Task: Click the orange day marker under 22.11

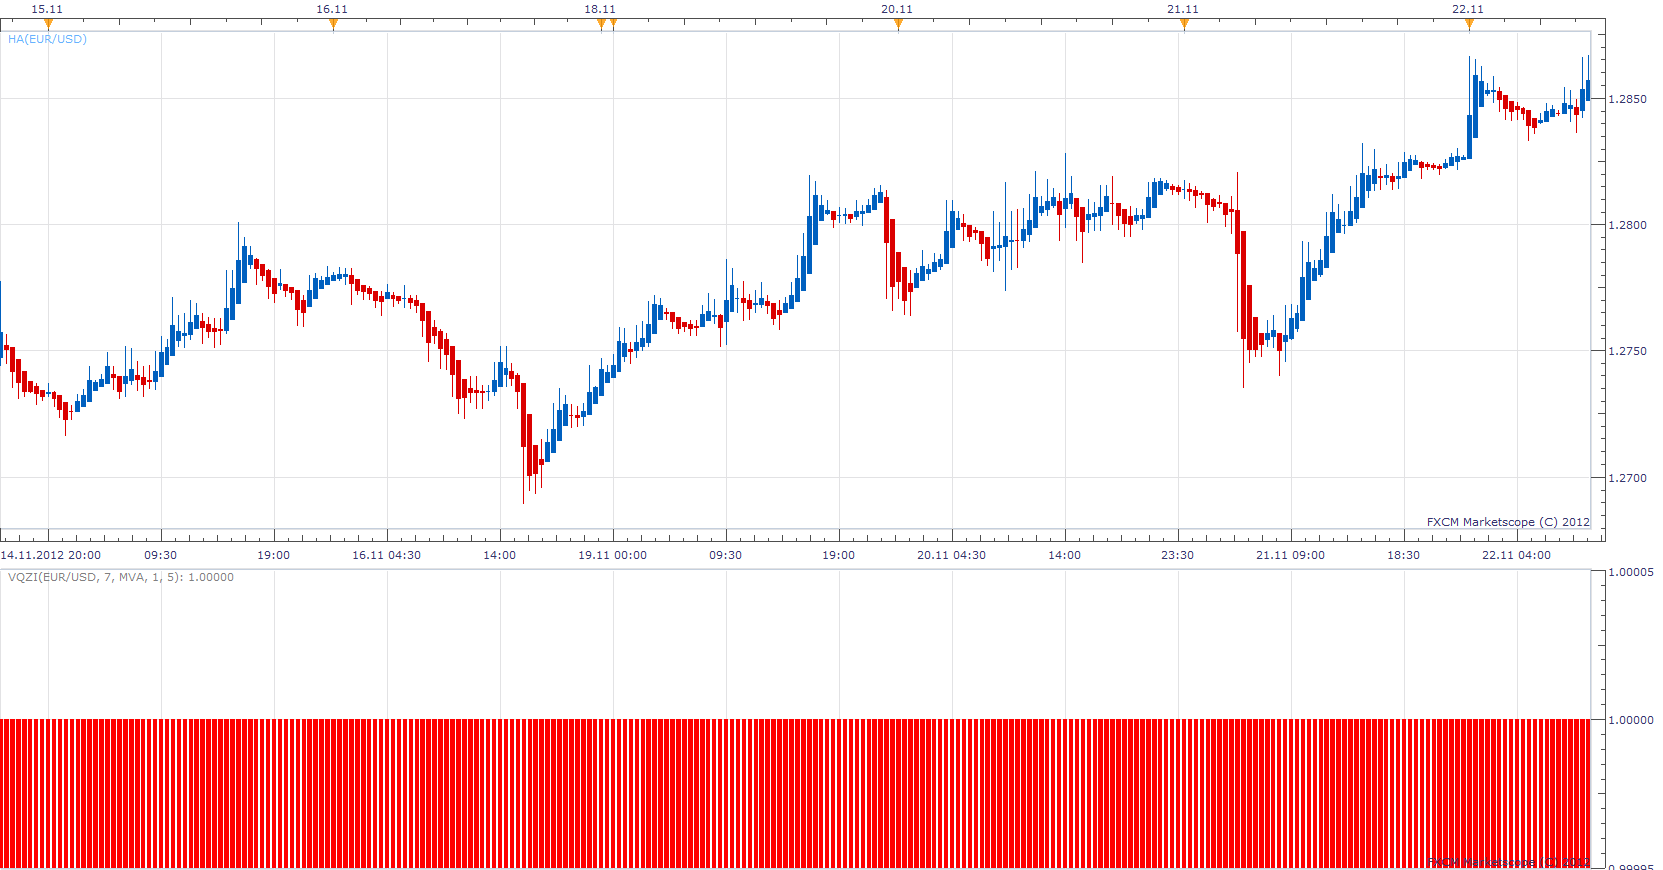Action: click(1469, 24)
